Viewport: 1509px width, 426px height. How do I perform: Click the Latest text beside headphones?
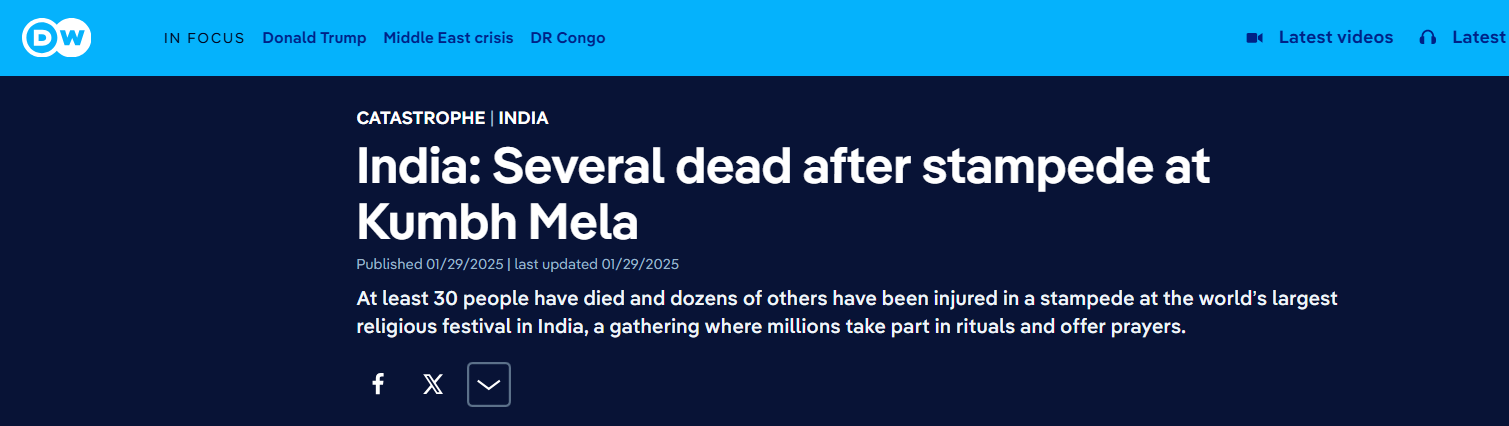coord(1478,38)
